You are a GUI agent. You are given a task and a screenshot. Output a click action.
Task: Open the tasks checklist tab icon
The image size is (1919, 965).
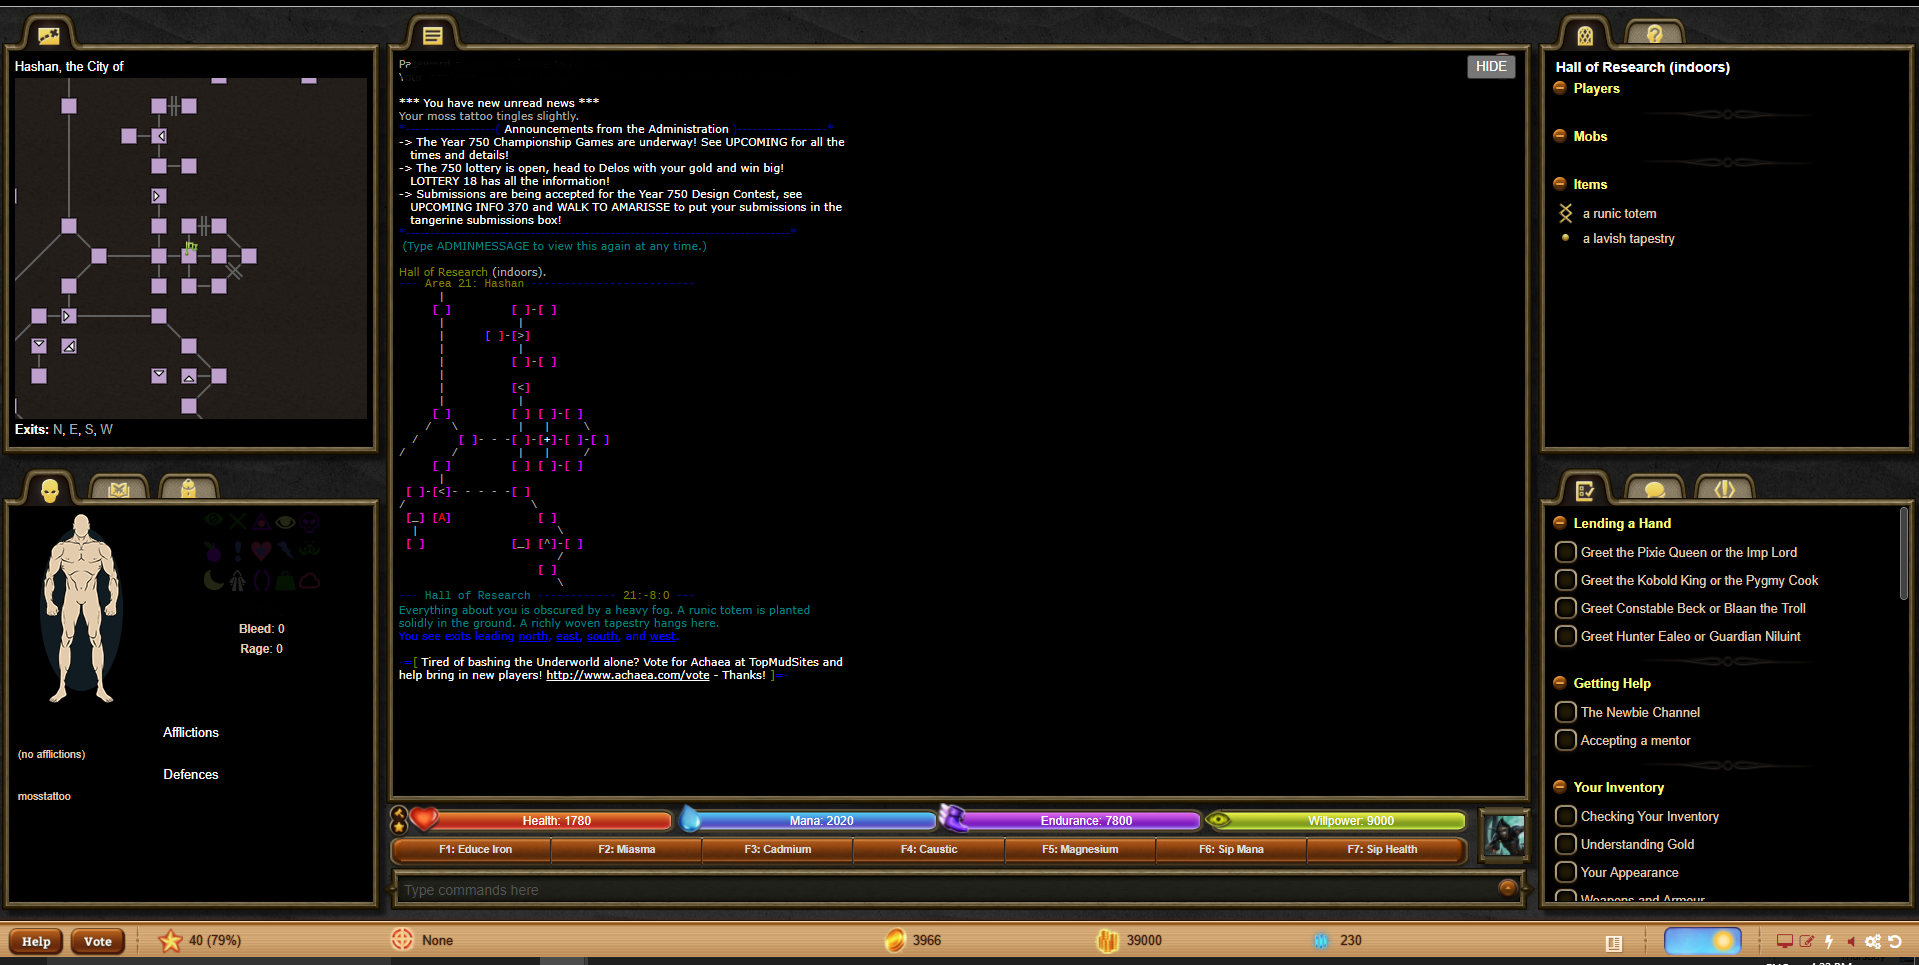tap(1584, 490)
